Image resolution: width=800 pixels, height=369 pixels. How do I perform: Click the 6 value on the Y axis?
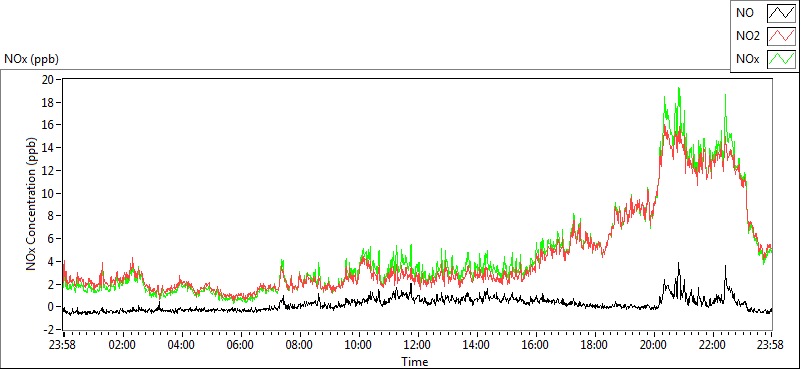point(52,239)
